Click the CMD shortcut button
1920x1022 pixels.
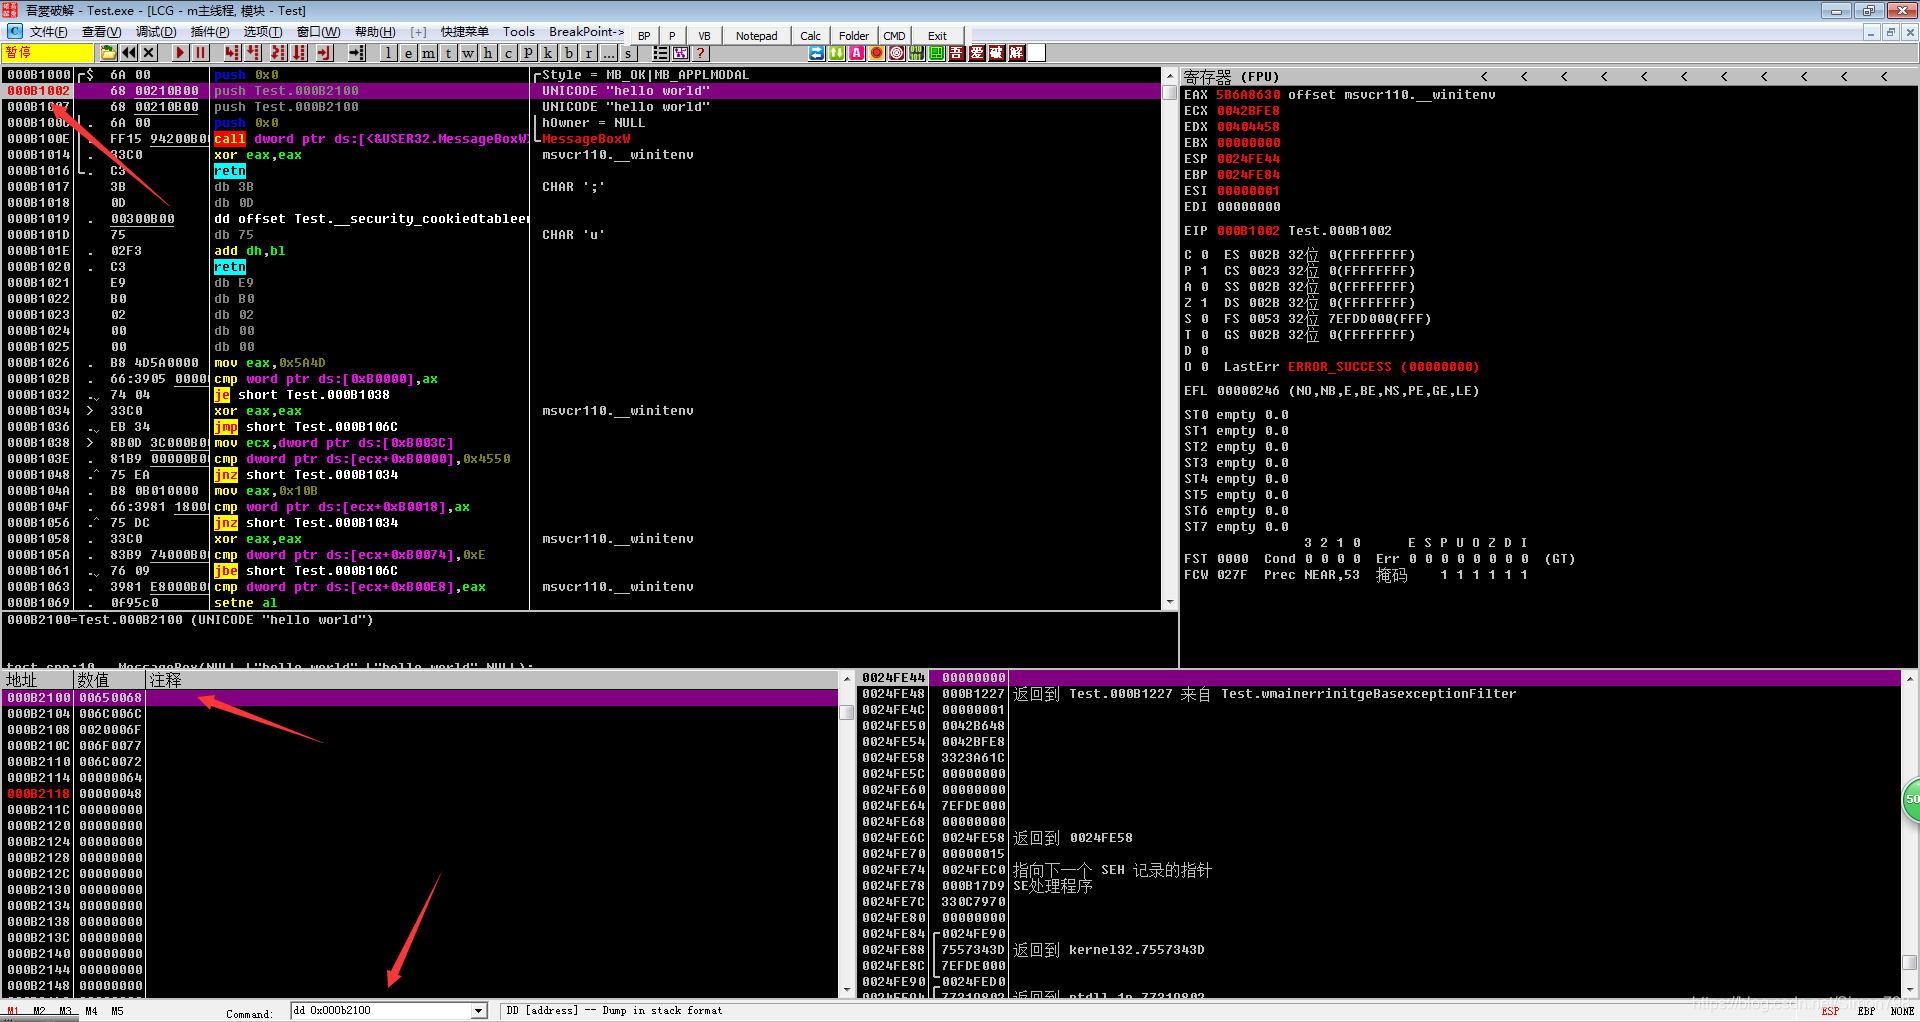pyautogui.click(x=894, y=36)
